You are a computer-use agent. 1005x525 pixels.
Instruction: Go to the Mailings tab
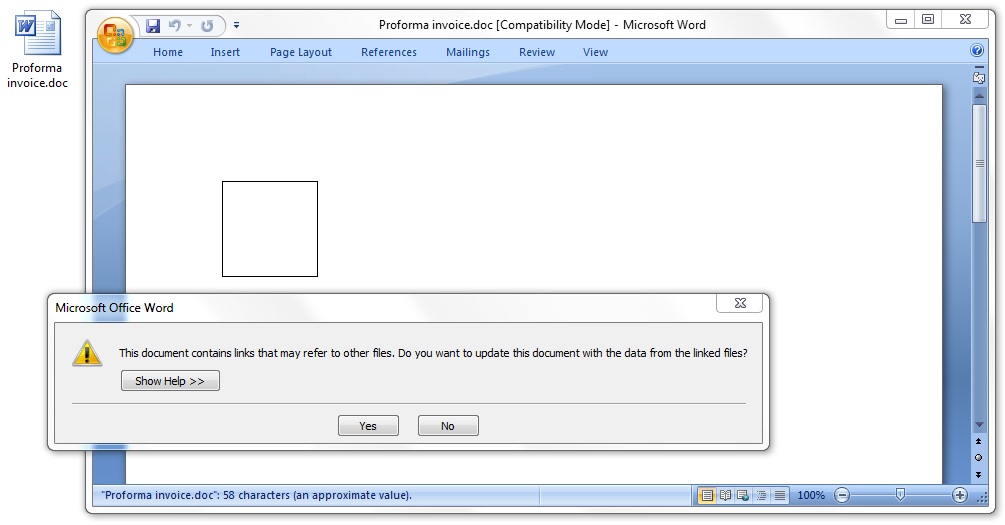(x=467, y=52)
